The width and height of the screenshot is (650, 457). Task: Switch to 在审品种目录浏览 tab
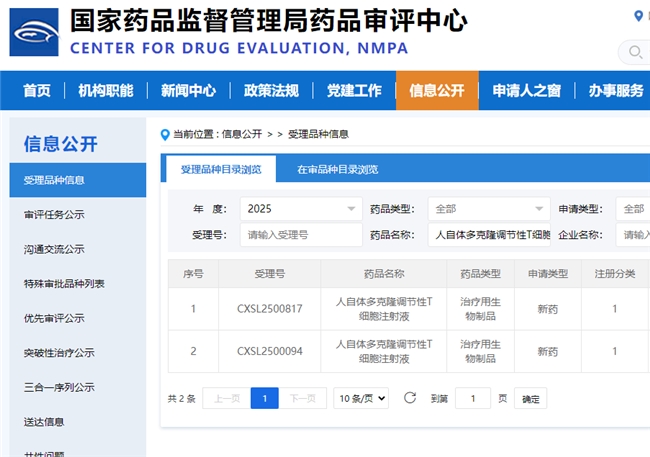337,170
